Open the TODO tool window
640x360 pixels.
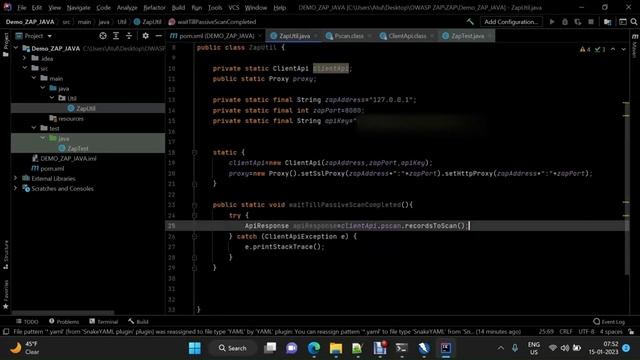pos(27,322)
